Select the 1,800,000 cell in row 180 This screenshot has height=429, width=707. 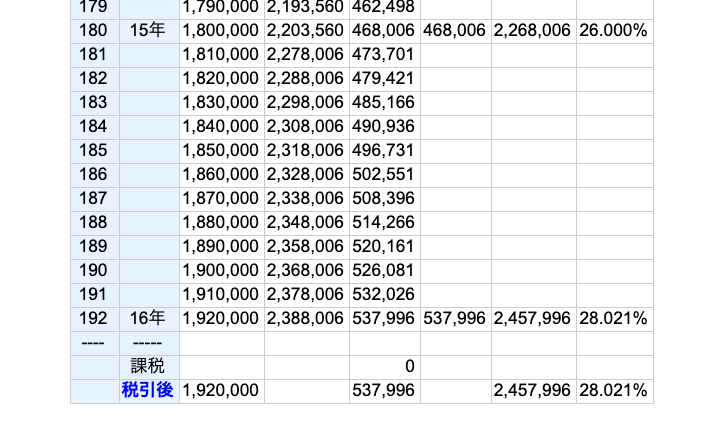point(220,31)
